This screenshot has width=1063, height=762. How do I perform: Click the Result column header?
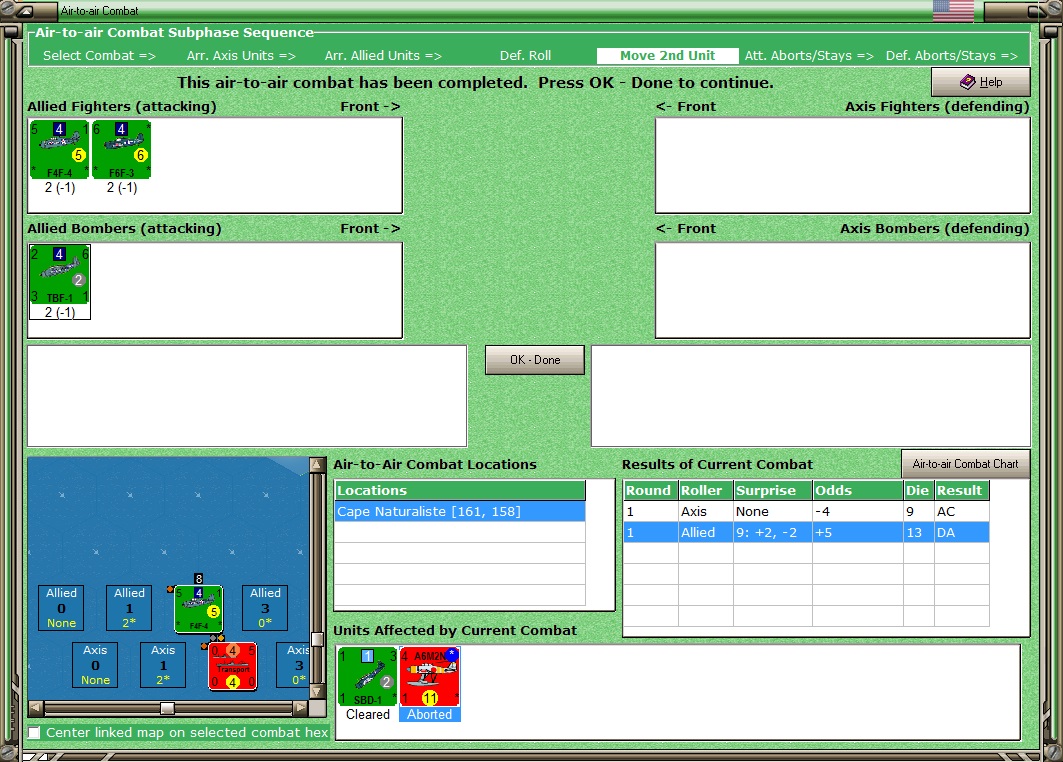click(x=961, y=490)
